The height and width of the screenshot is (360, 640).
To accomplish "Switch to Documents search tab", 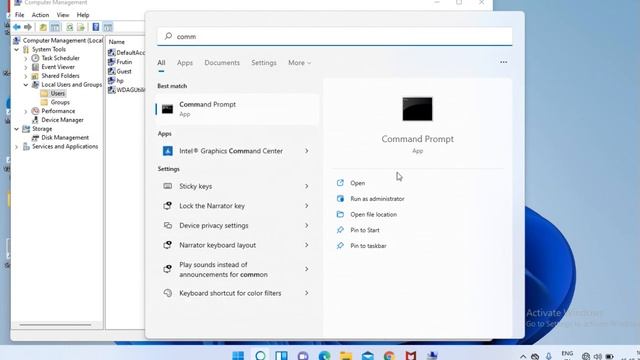I will pyautogui.click(x=222, y=62).
